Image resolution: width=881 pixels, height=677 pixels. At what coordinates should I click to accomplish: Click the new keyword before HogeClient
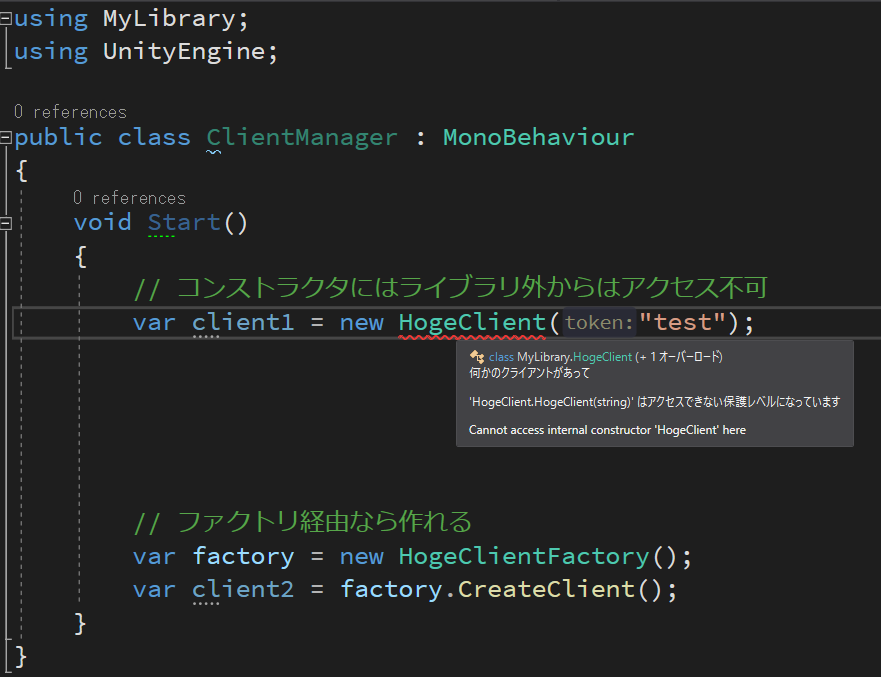pos(362,322)
